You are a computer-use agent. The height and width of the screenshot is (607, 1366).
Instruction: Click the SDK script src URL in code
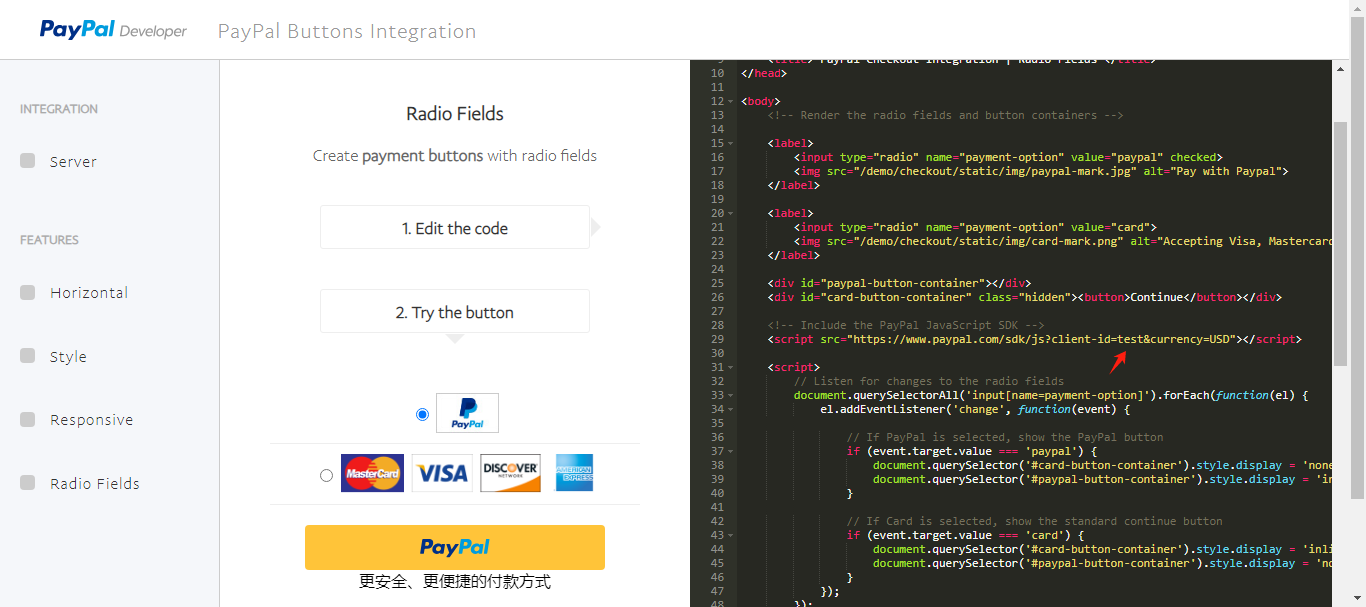(x=1043, y=339)
